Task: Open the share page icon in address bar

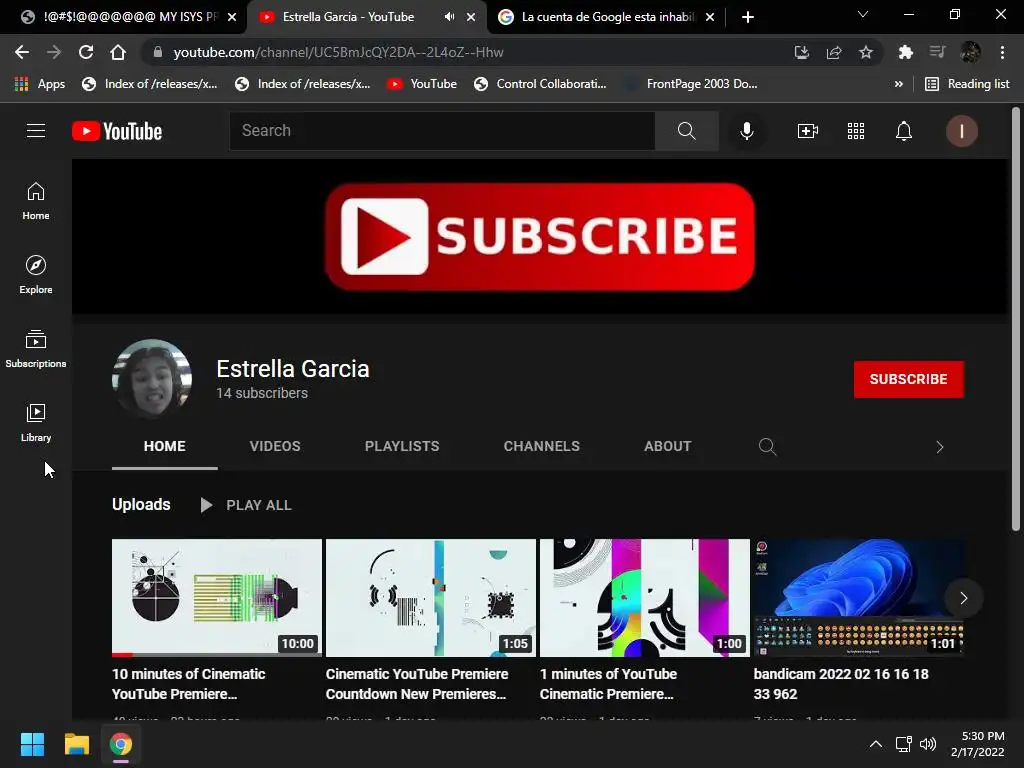Action: (834, 52)
